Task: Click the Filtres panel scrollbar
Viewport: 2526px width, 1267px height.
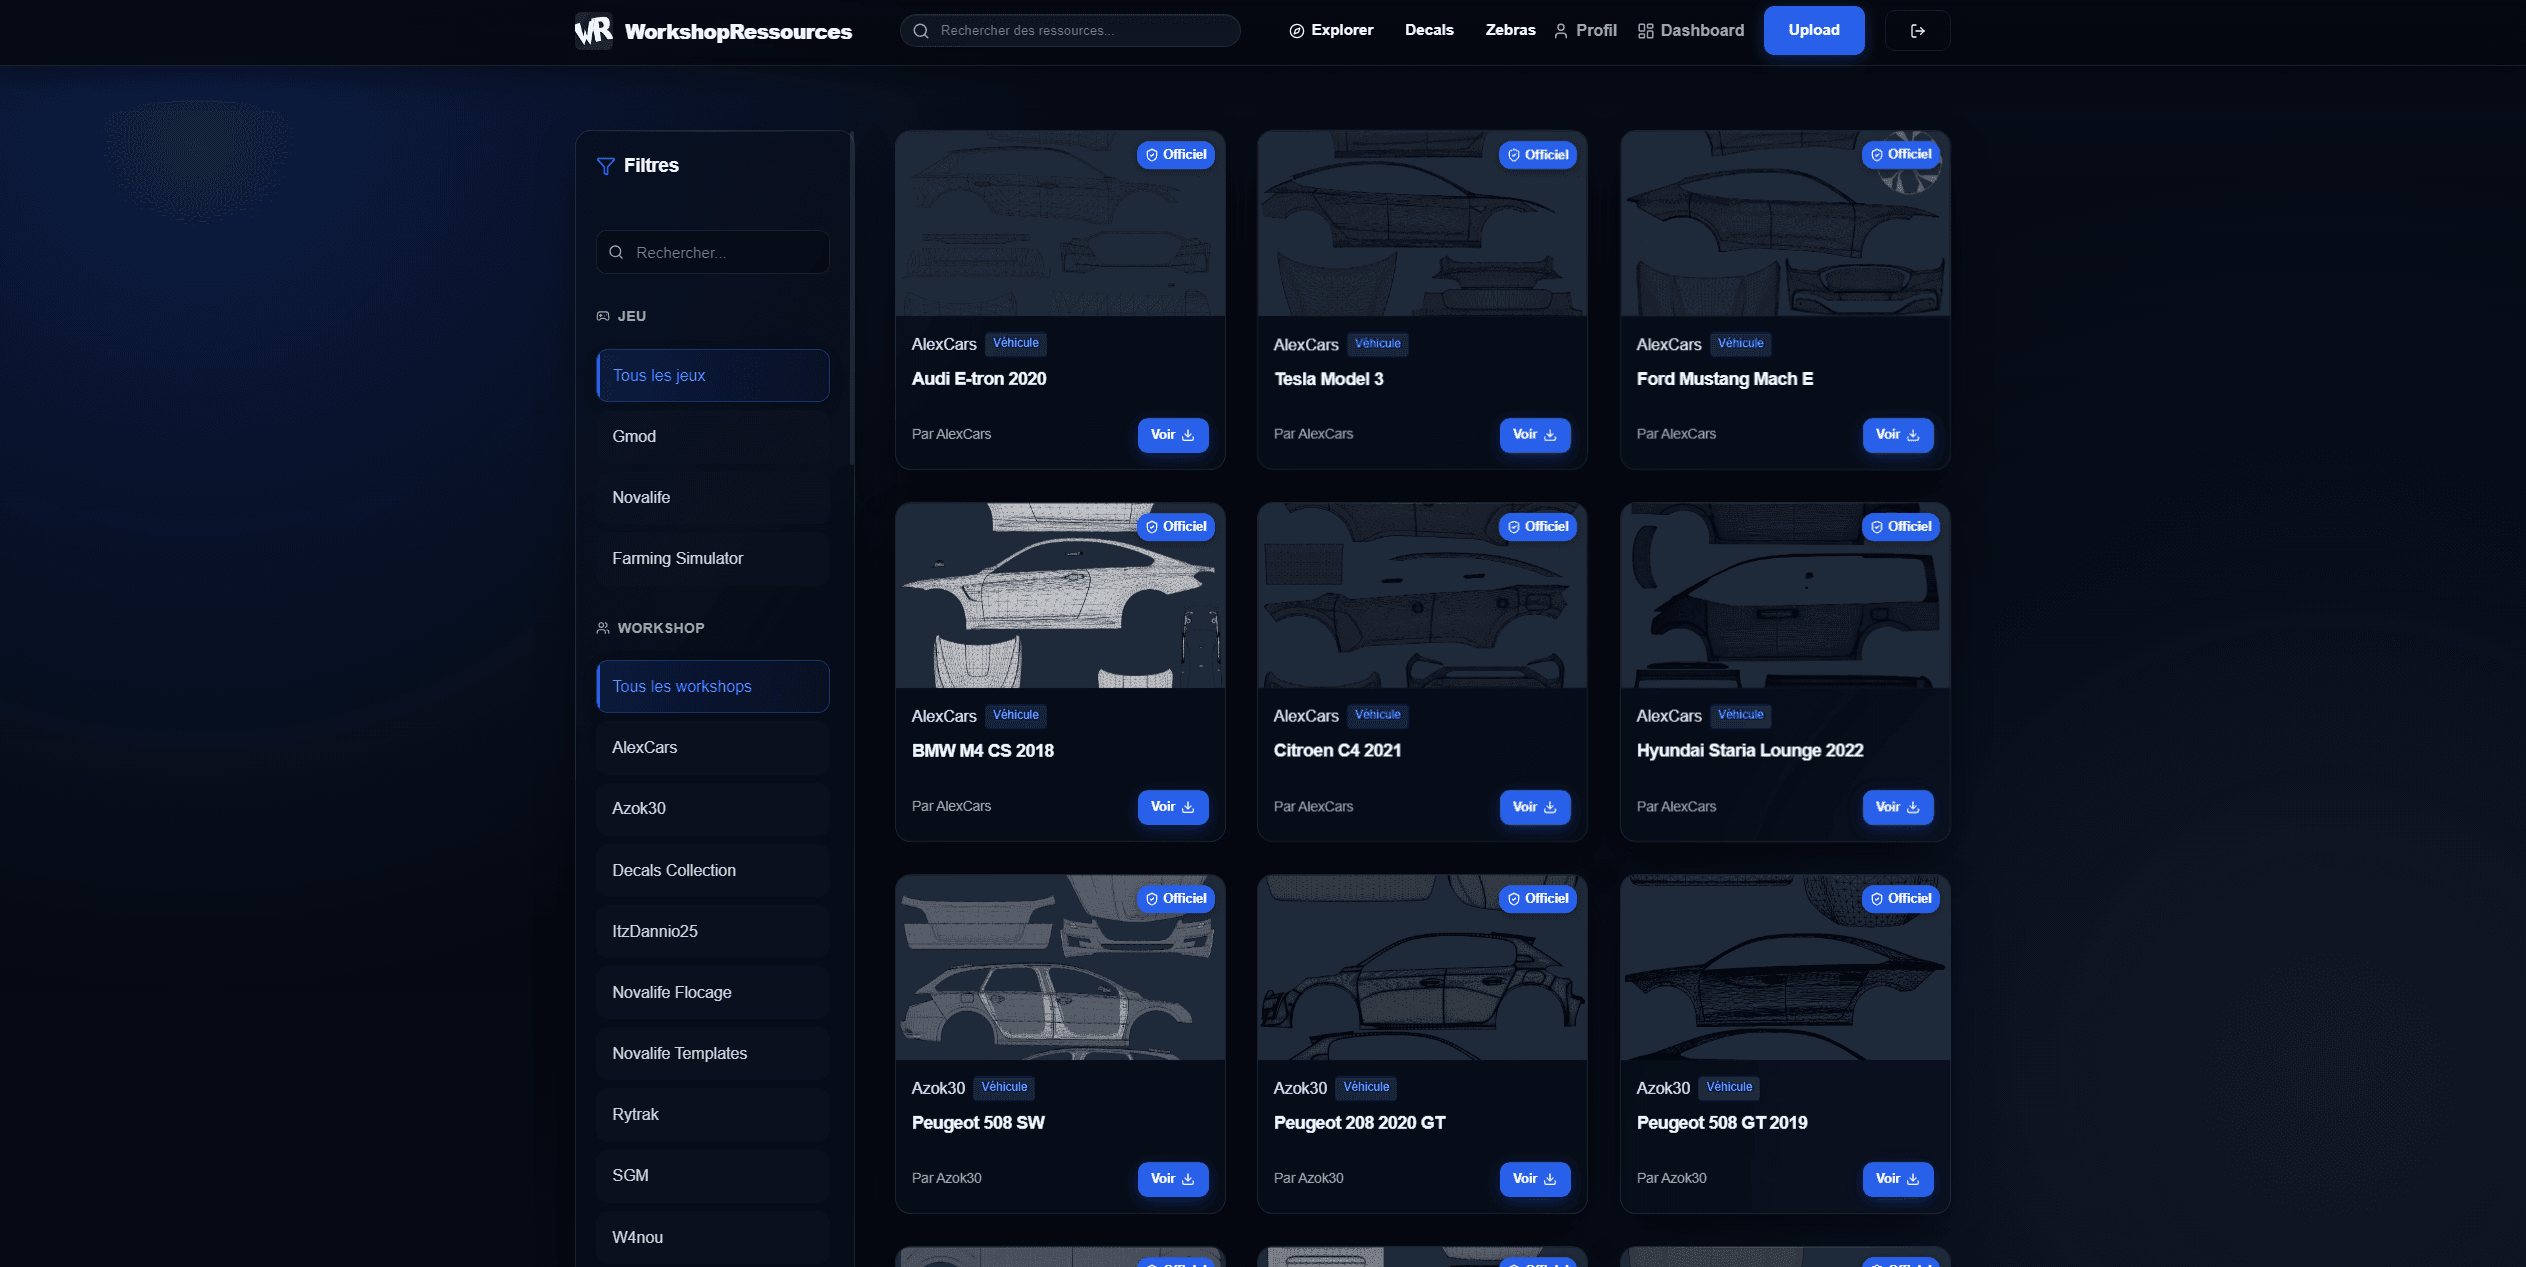Action: [x=852, y=298]
